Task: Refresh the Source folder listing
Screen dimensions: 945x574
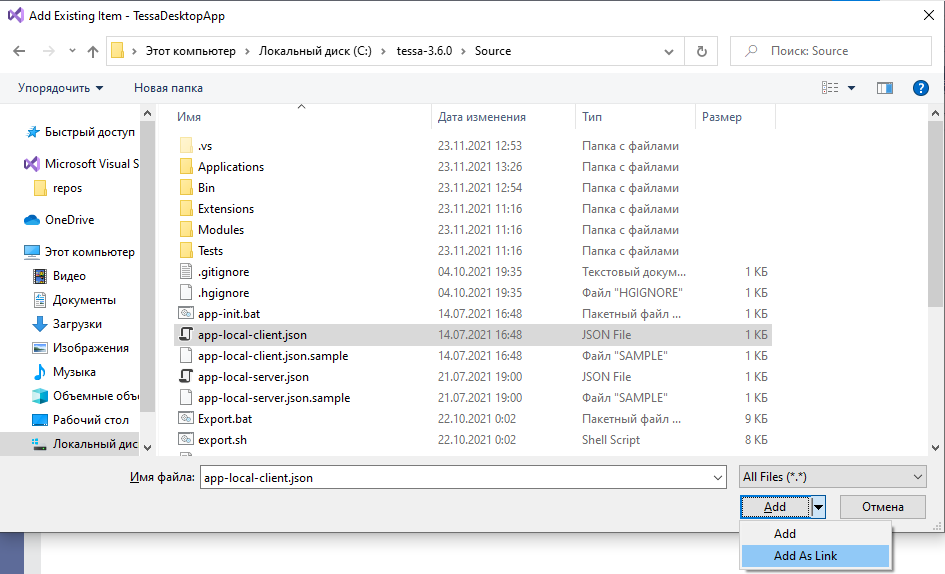Action: [701, 51]
